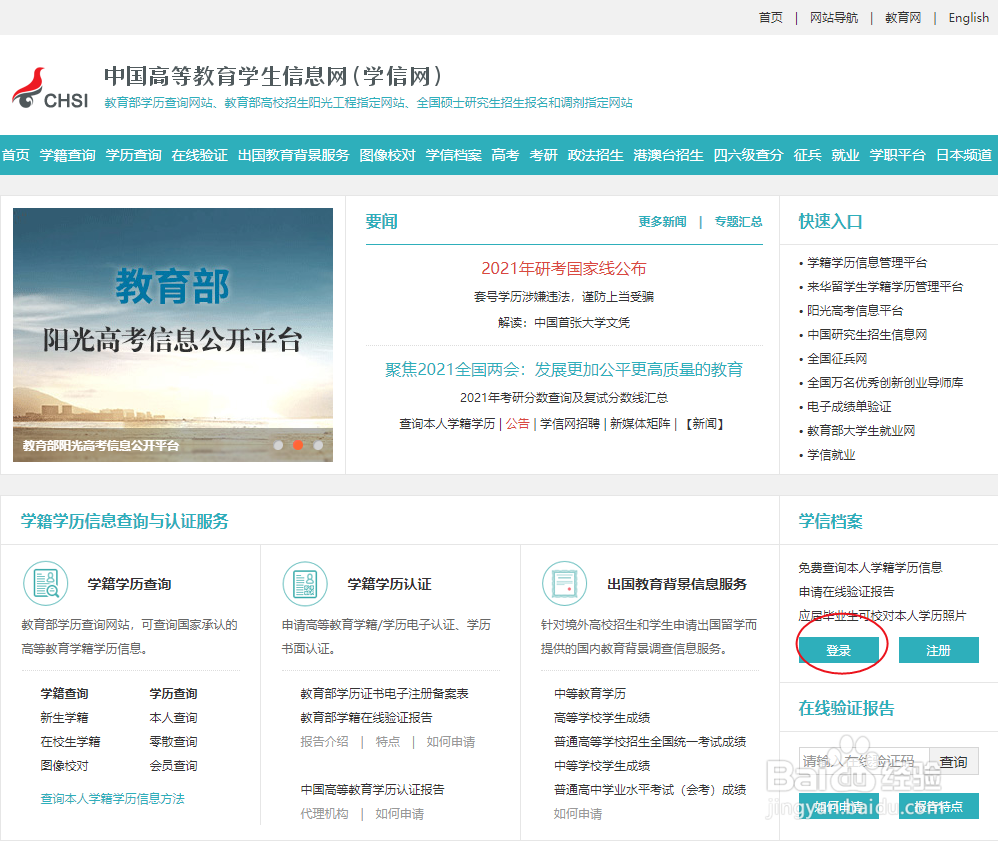Open 网站导航 in the top bar
This screenshot has height=841, width=998.
point(833,17)
